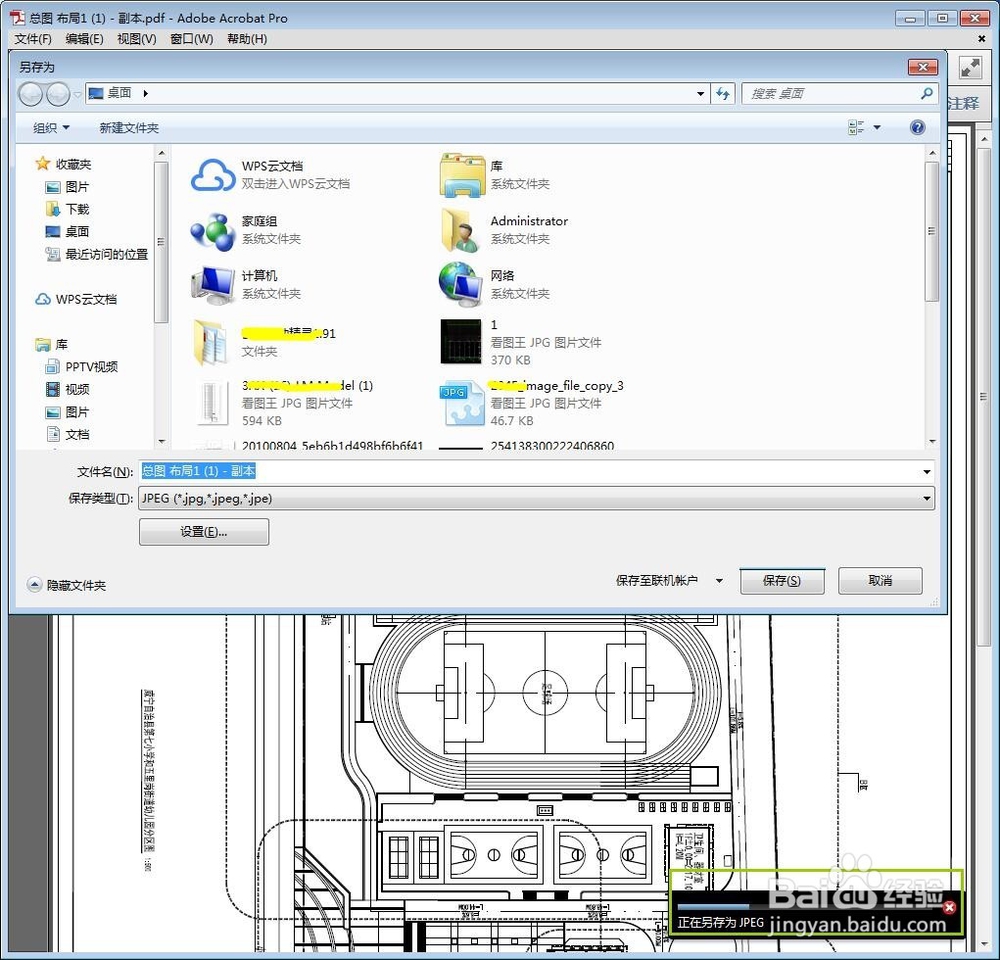Expand 保存至联机帐户 dropdown arrow

tap(719, 580)
